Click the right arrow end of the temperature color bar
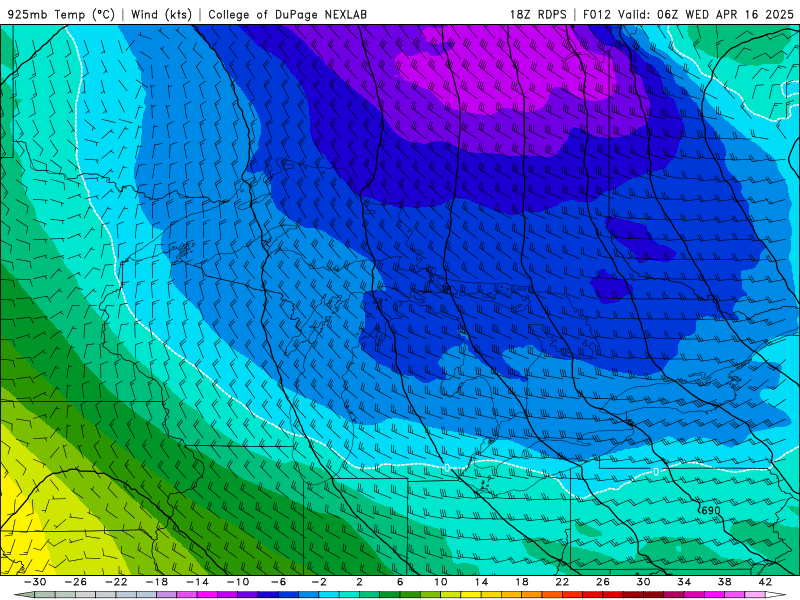800x600 pixels. (x=777, y=595)
